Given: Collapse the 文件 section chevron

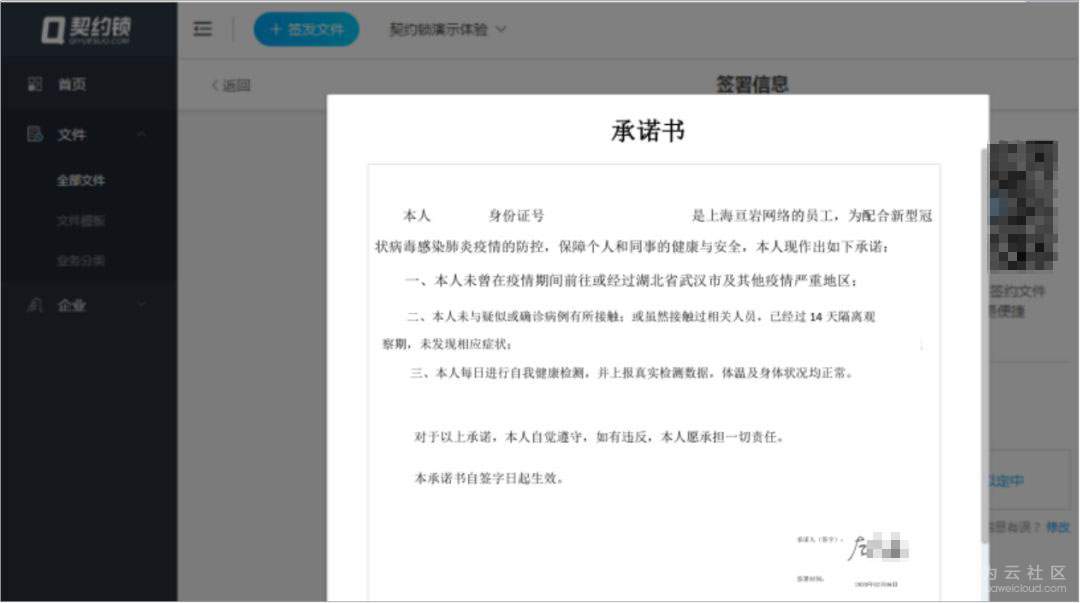Looking at the screenshot, I should [141, 134].
